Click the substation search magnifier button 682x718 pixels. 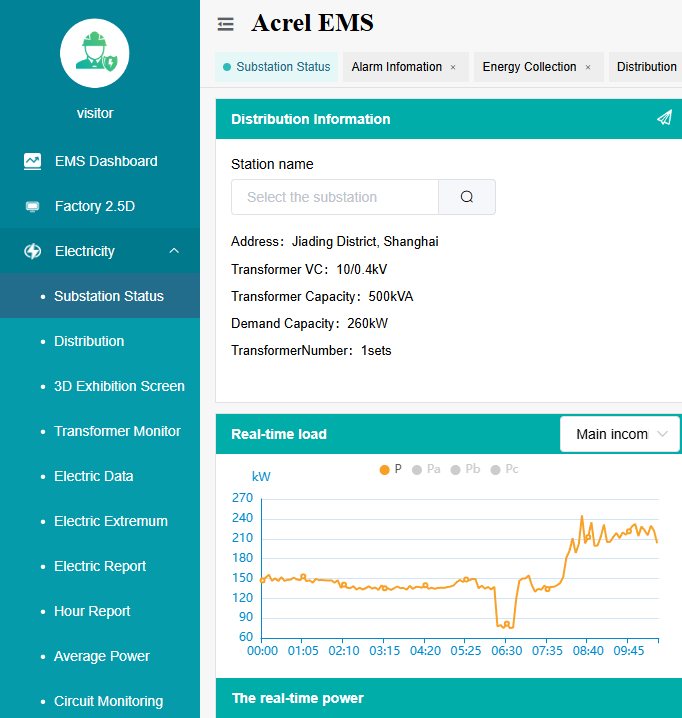pos(467,197)
